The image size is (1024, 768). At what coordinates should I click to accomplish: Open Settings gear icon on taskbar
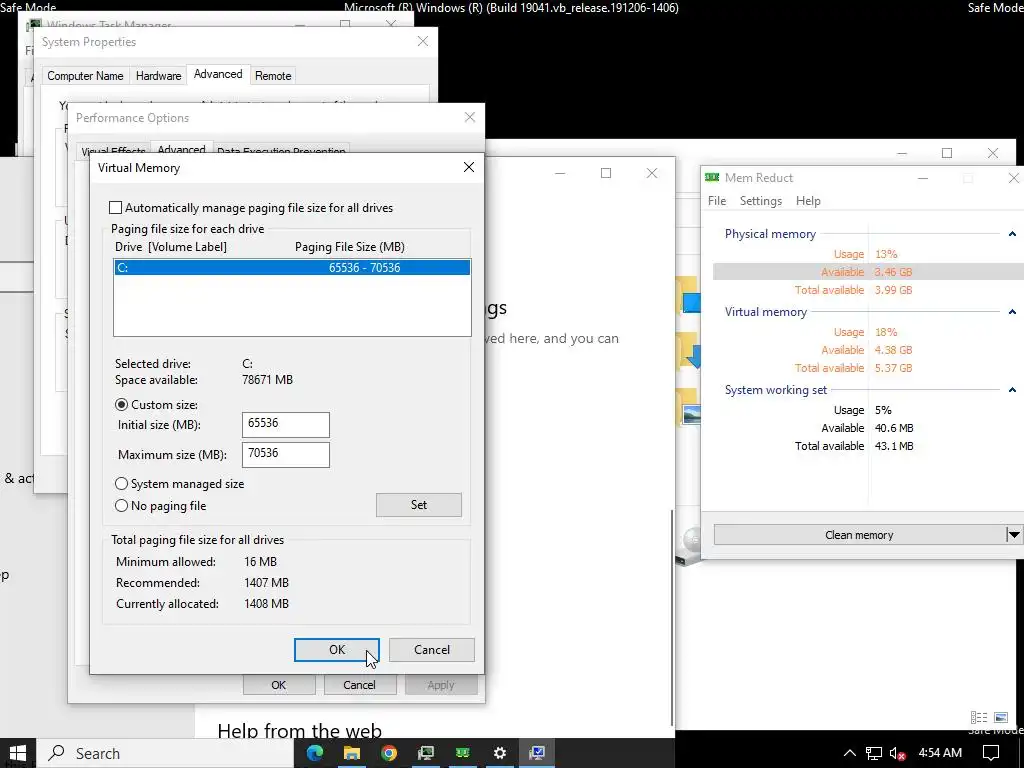pos(500,753)
